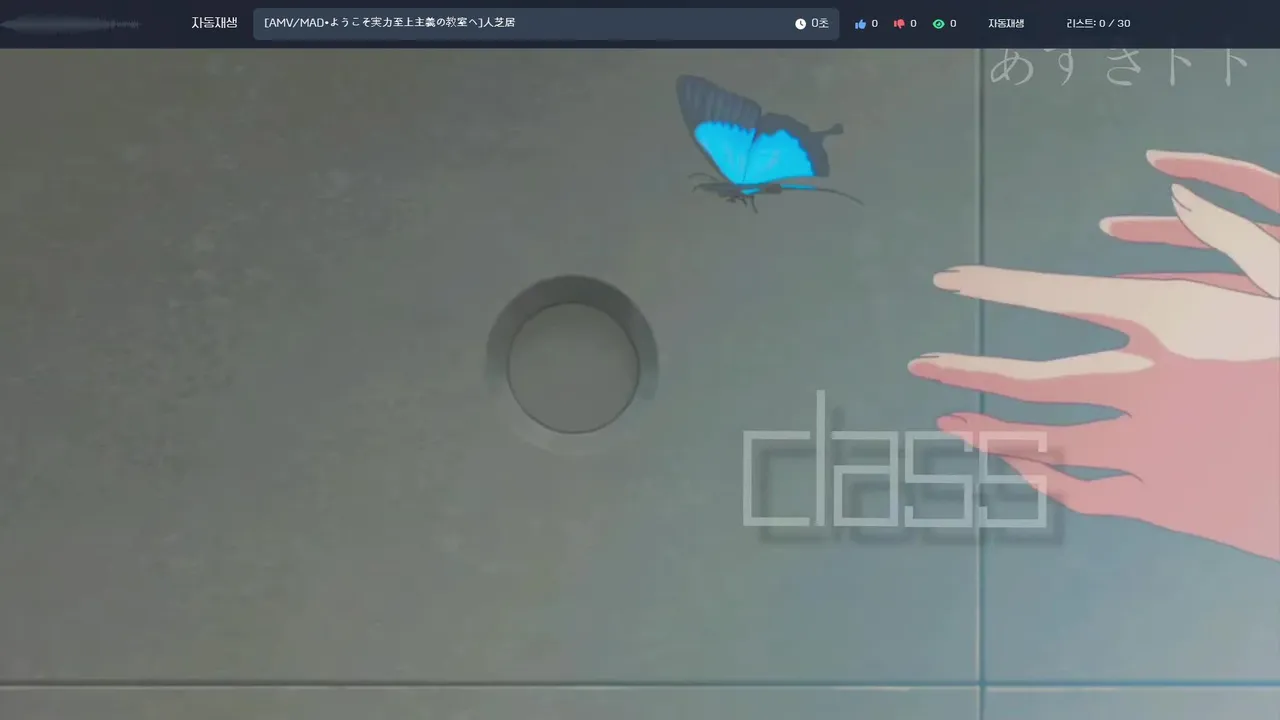
Task: Click the video frame showing the blue butterfly
Action: click(x=640, y=384)
